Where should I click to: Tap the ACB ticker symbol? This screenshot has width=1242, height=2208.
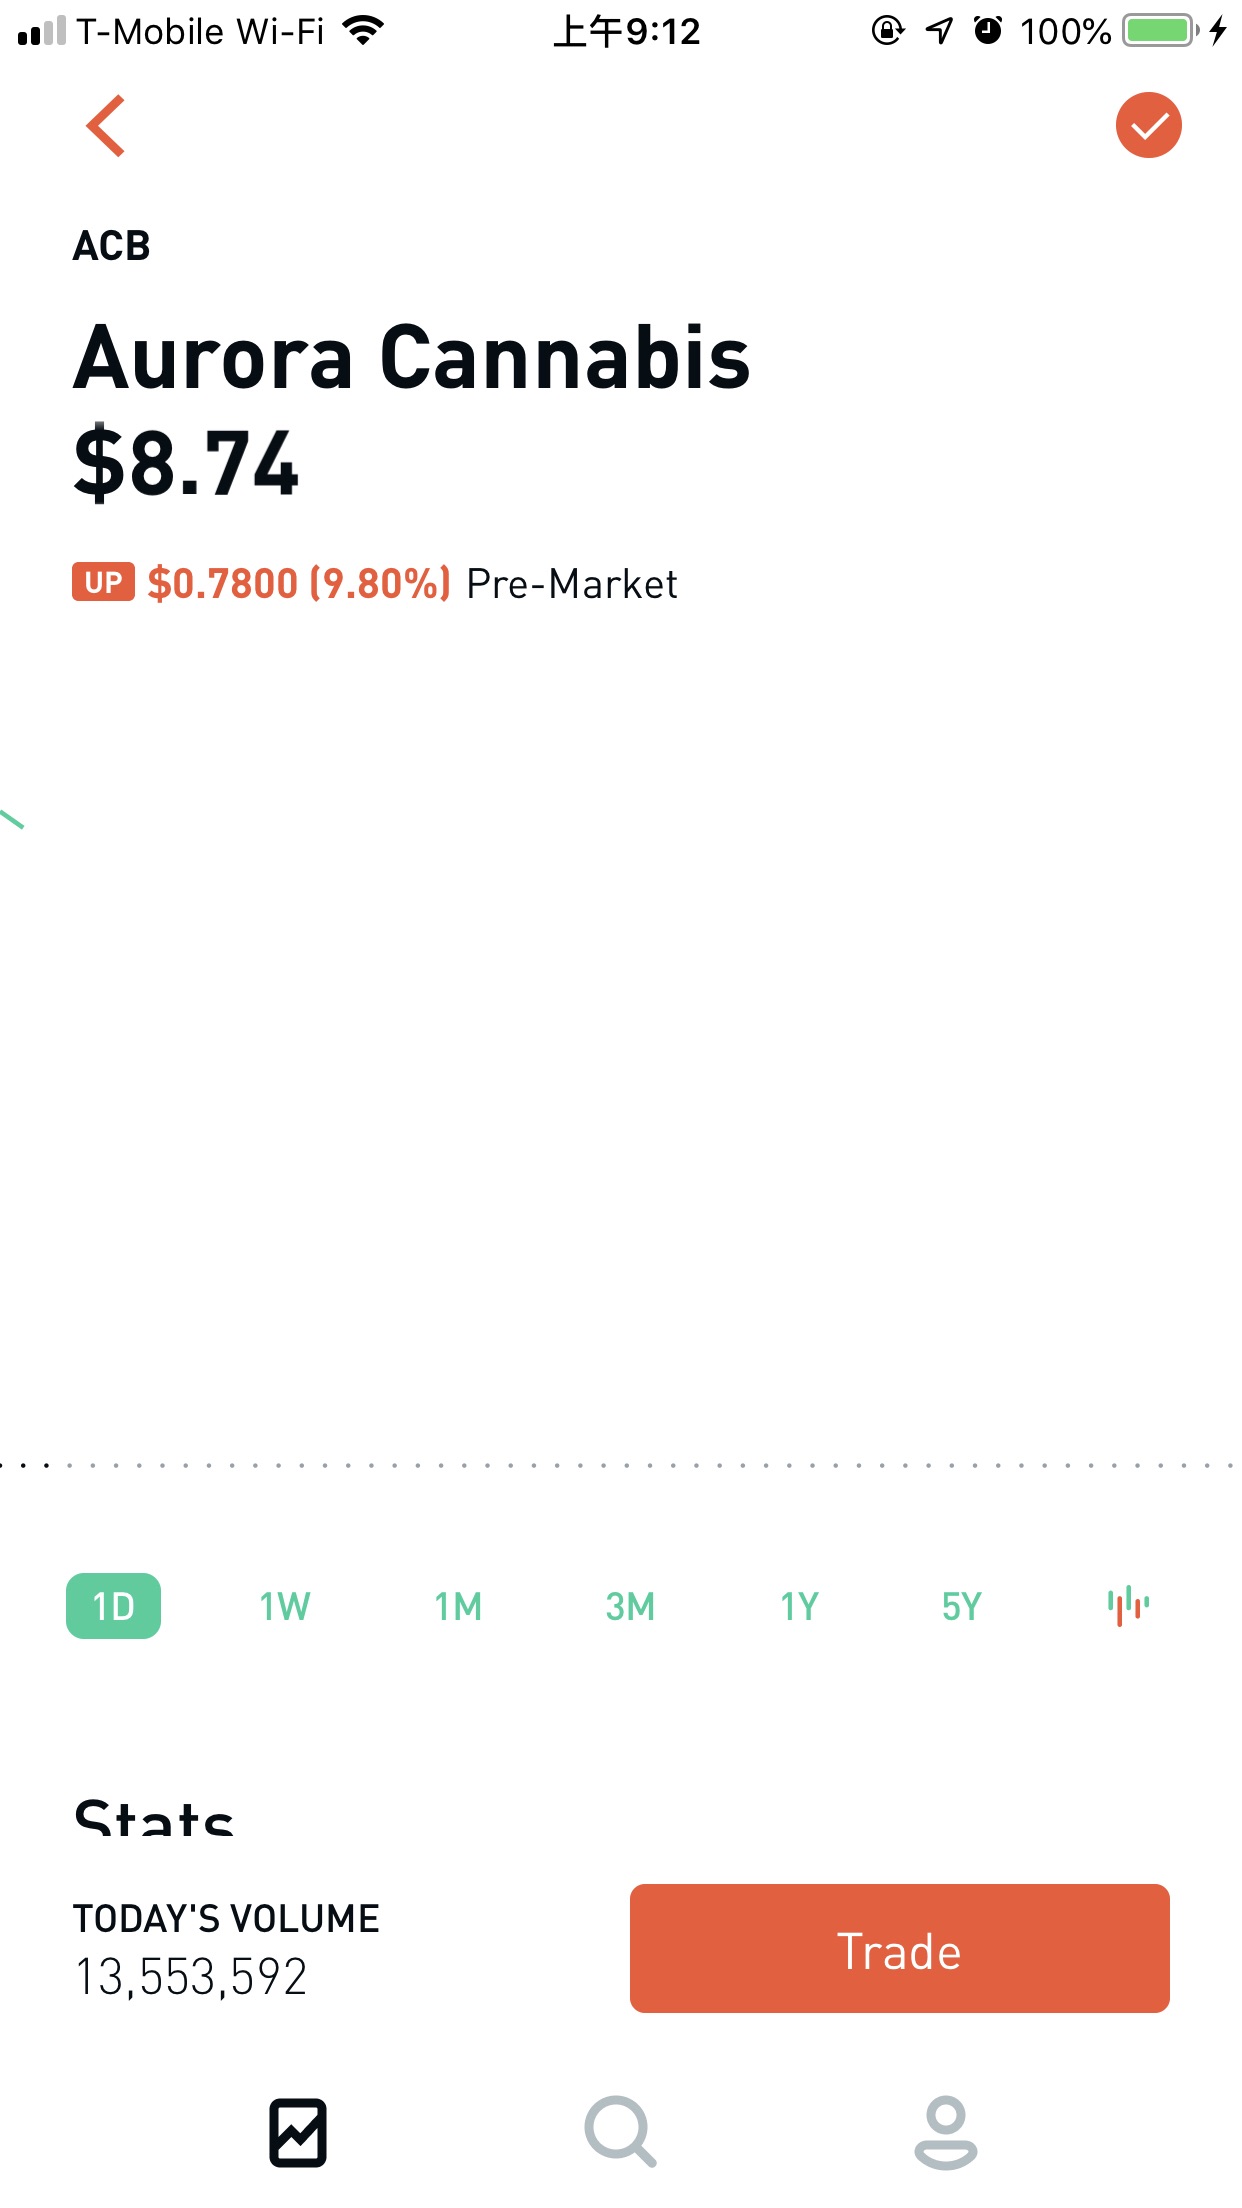coord(111,246)
